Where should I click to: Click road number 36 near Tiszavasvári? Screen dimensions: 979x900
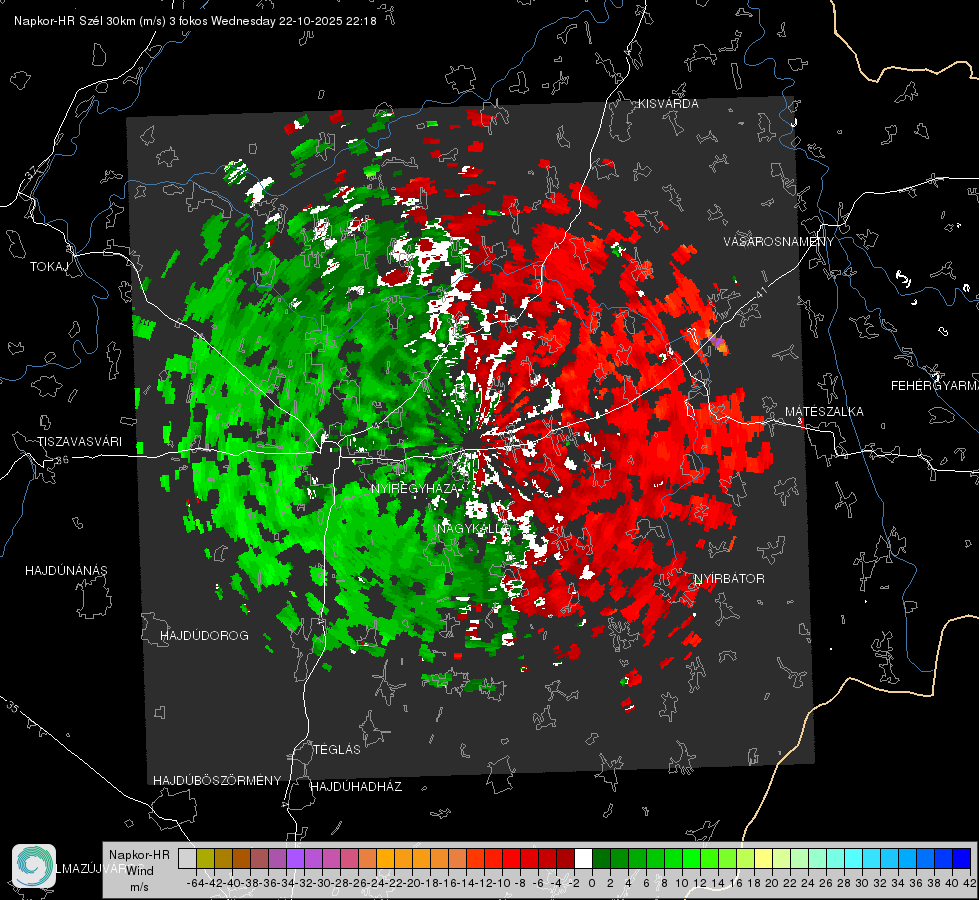pos(62,460)
